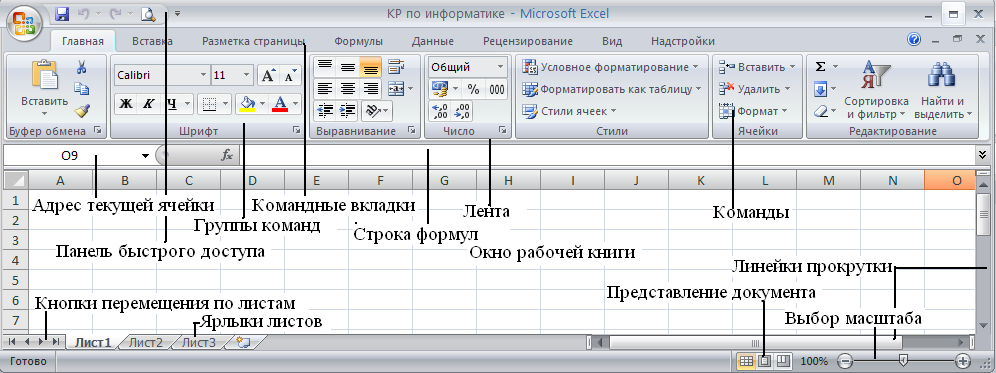Screen dimensions: 996x373
Task: Switch to the Данные tab
Action: tap(433, 41)
